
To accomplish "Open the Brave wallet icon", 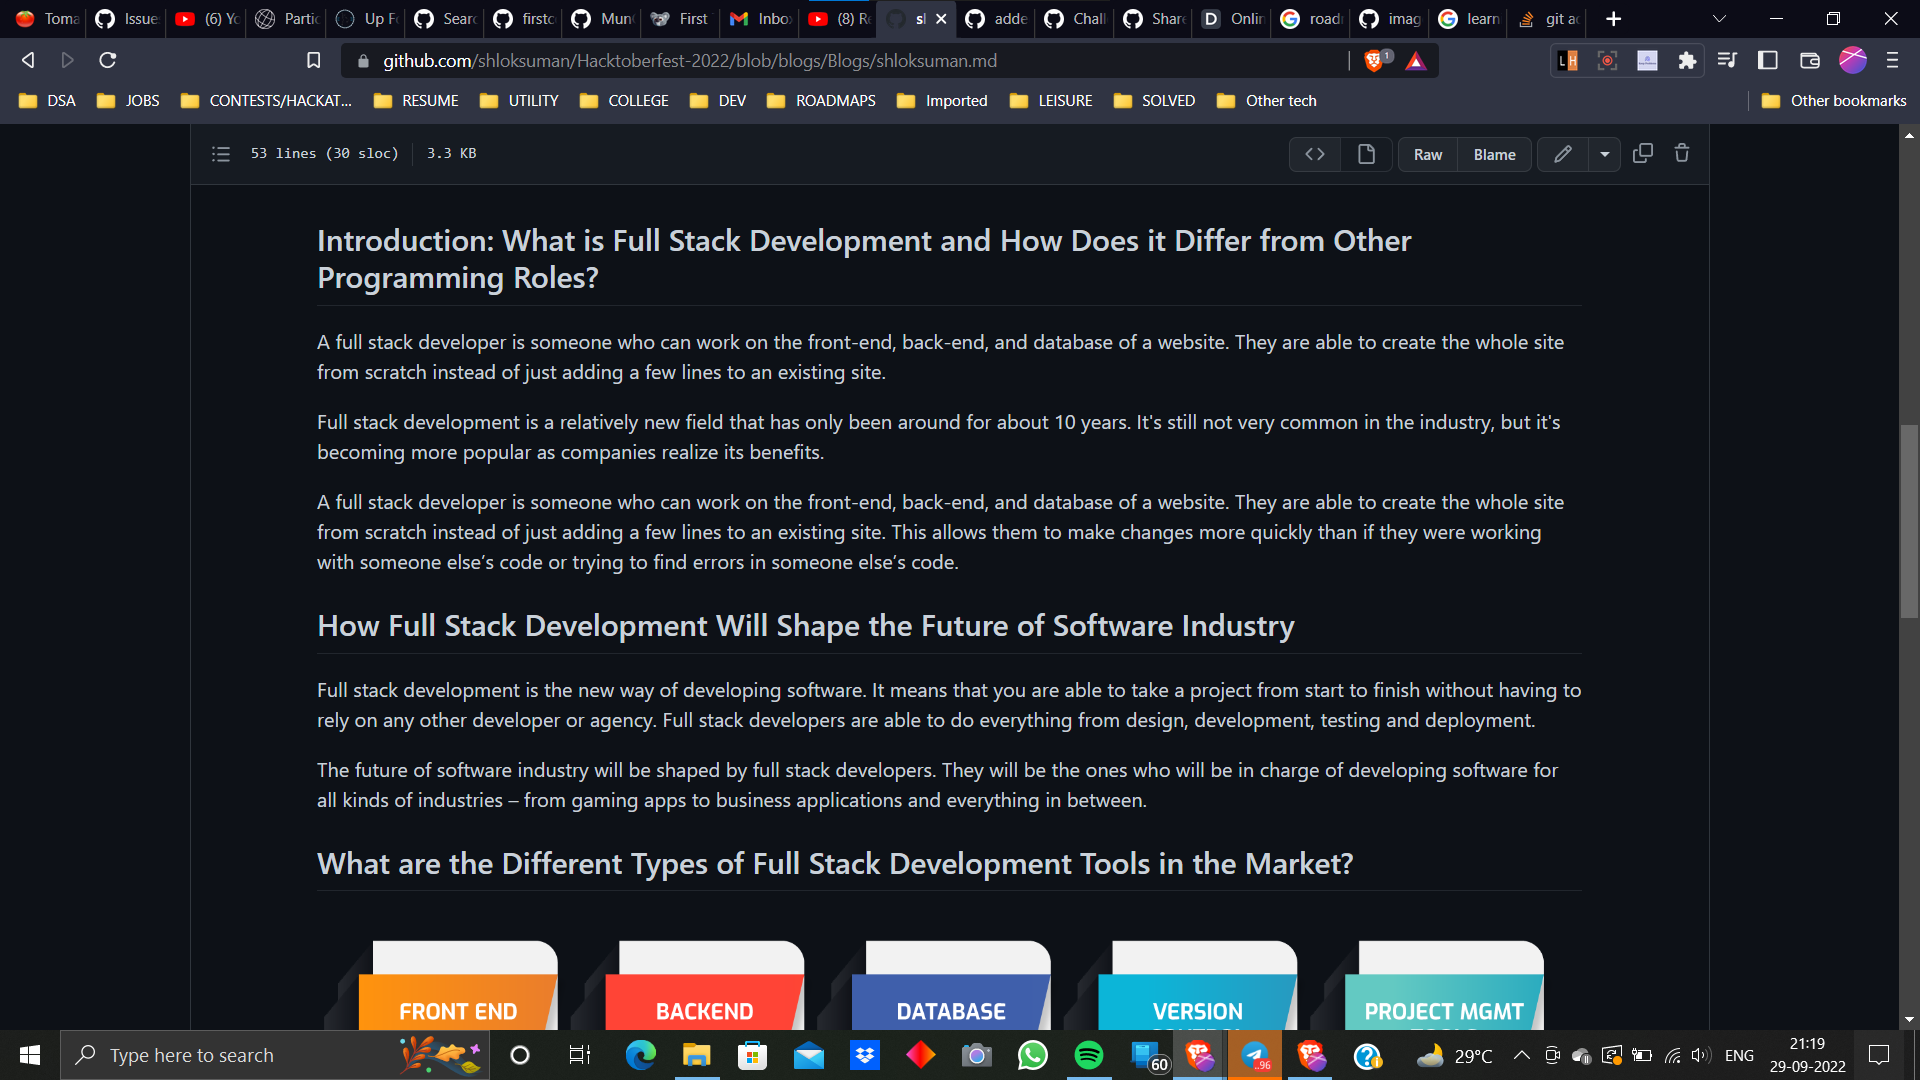I will pos(1809,61).
